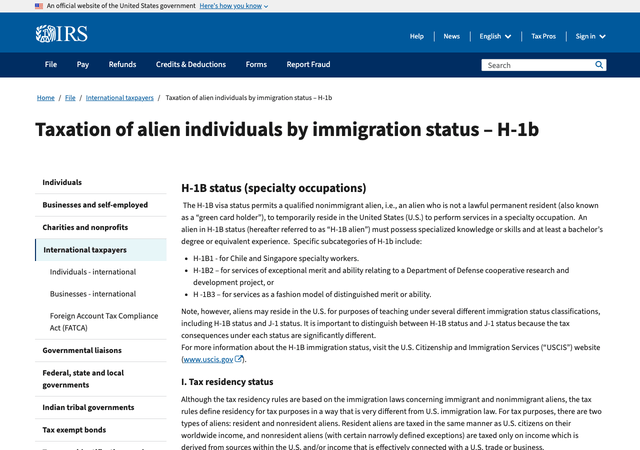
Task: Open the Forms menu
Action: point(256,65)
